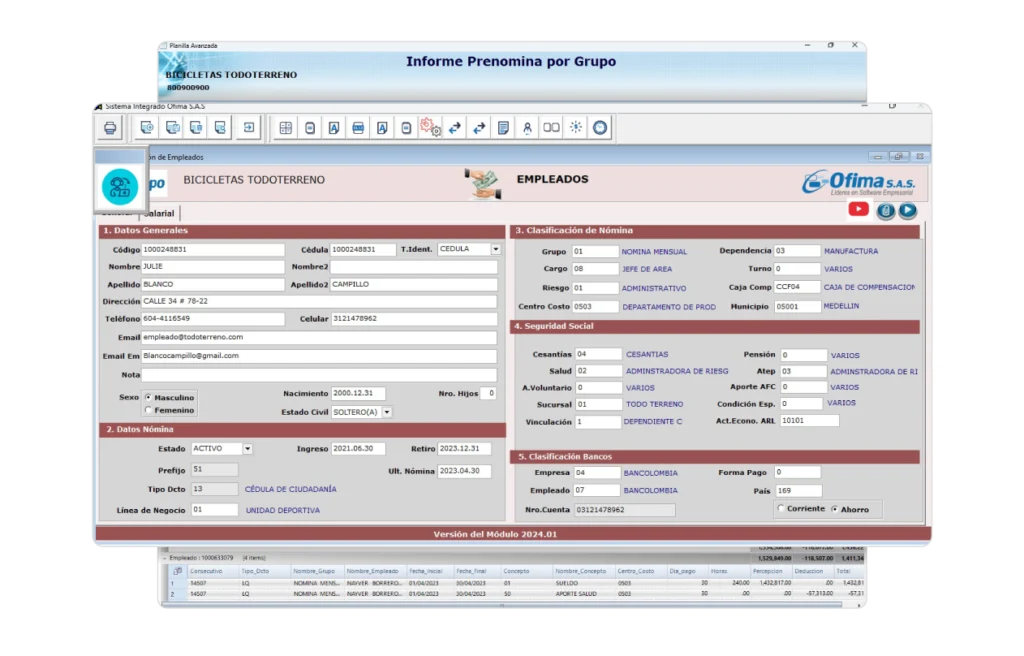Click the person icon in the toolbar
This screenshot has height=656, width=1024.
click(x=527, y=128)
